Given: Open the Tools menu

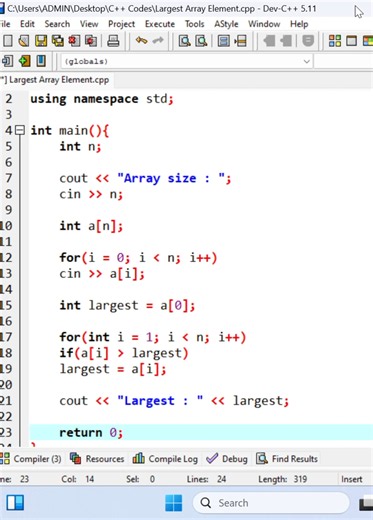Looking at the screenshot, I should [x=194, y=24].
